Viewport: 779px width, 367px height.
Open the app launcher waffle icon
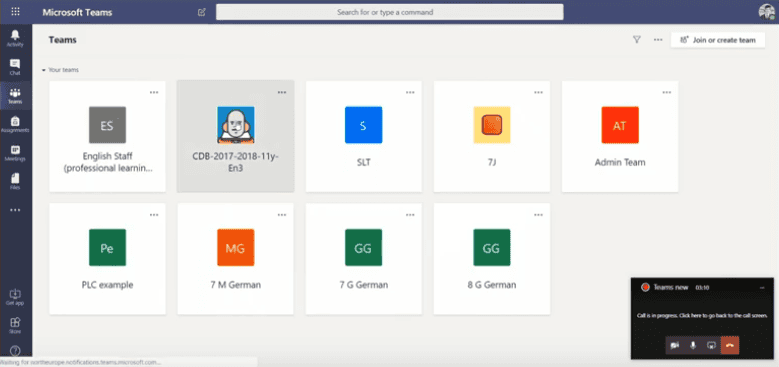point(15,11)
